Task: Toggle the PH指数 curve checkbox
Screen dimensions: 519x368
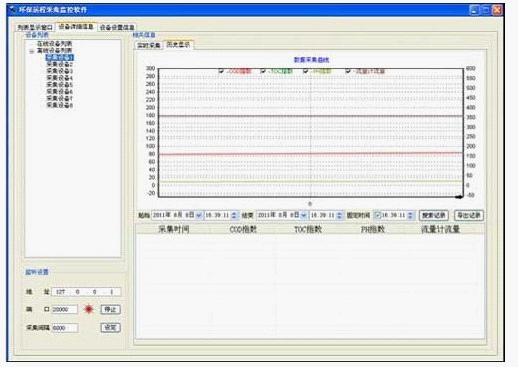Action: point(306,71)
